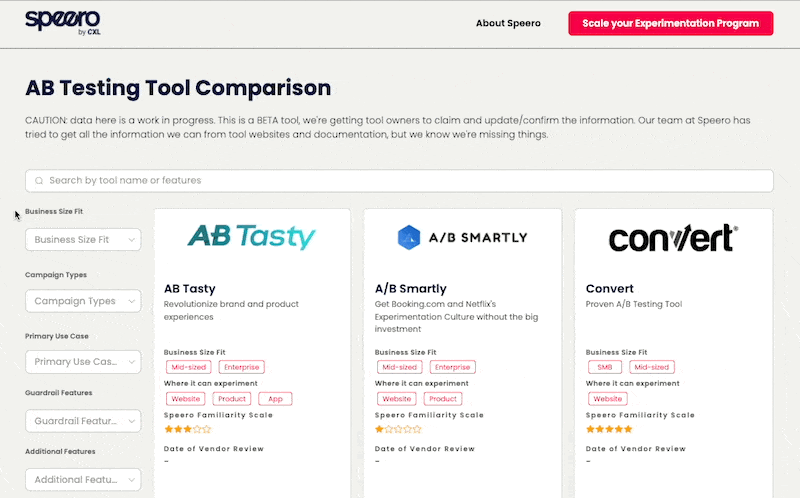Click Website tag on A/B Smartly card
Screen dimensions: 800x498
397,399
